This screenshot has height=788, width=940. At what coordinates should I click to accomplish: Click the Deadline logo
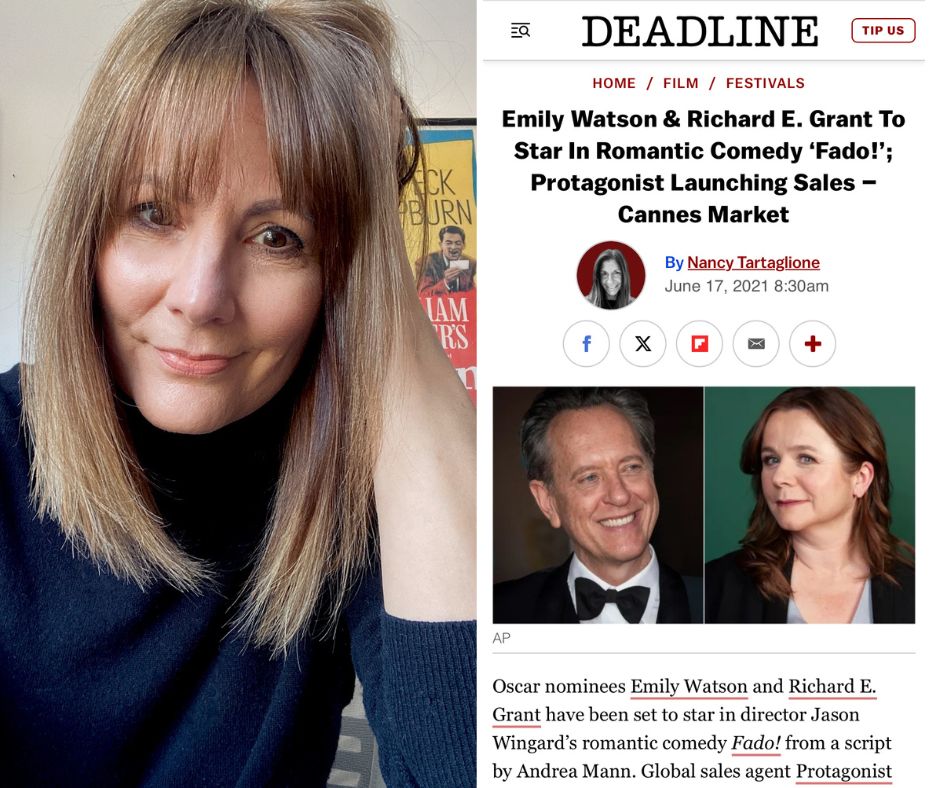700,31
